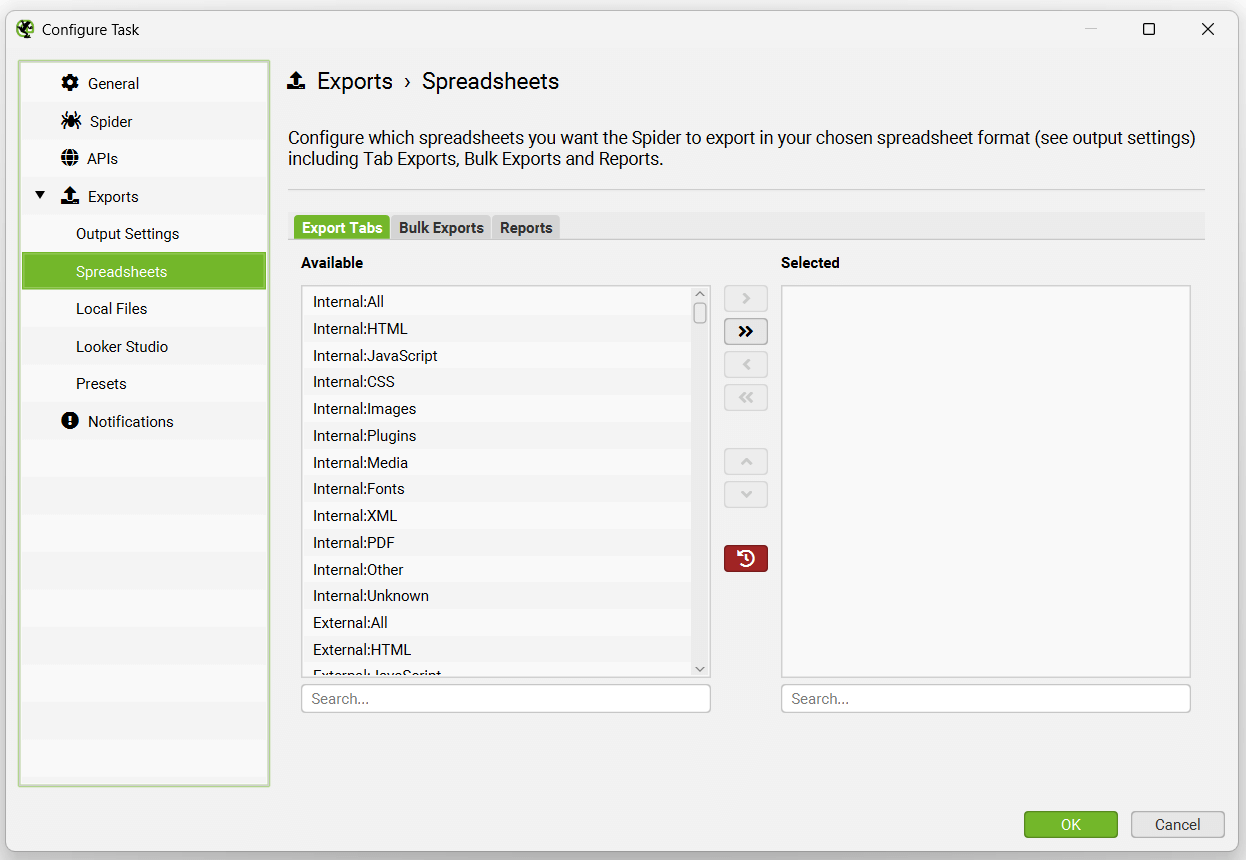Click the move-selection-up arrow button

click(745, 461)
